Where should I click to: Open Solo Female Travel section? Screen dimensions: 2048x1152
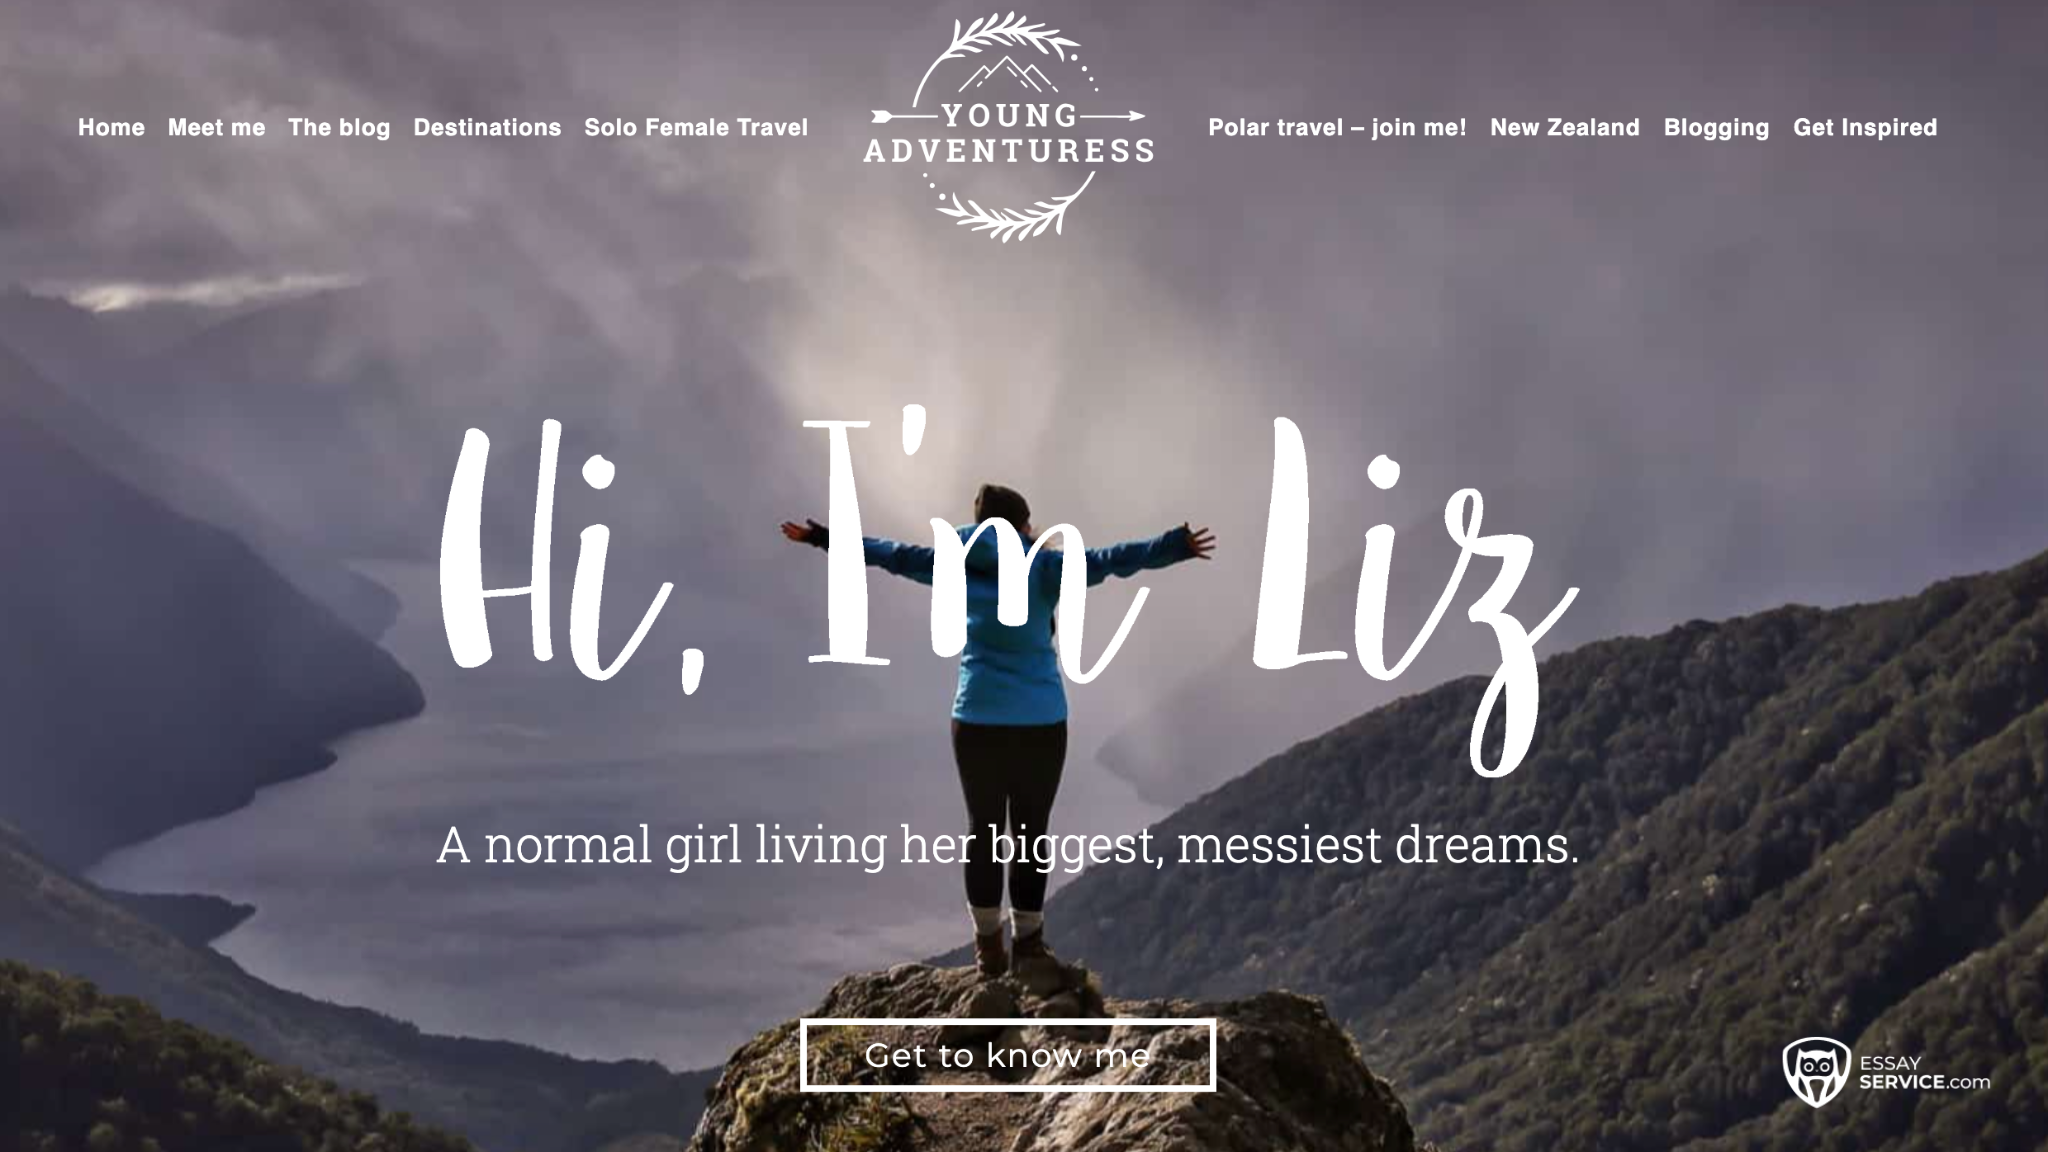696,127
